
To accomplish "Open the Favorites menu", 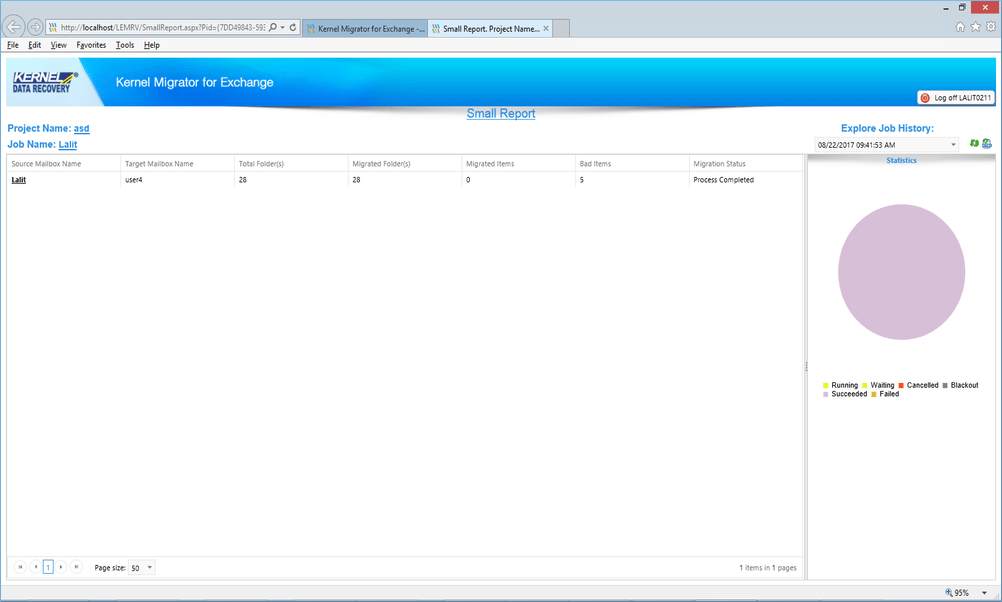I will coord(91,45).
